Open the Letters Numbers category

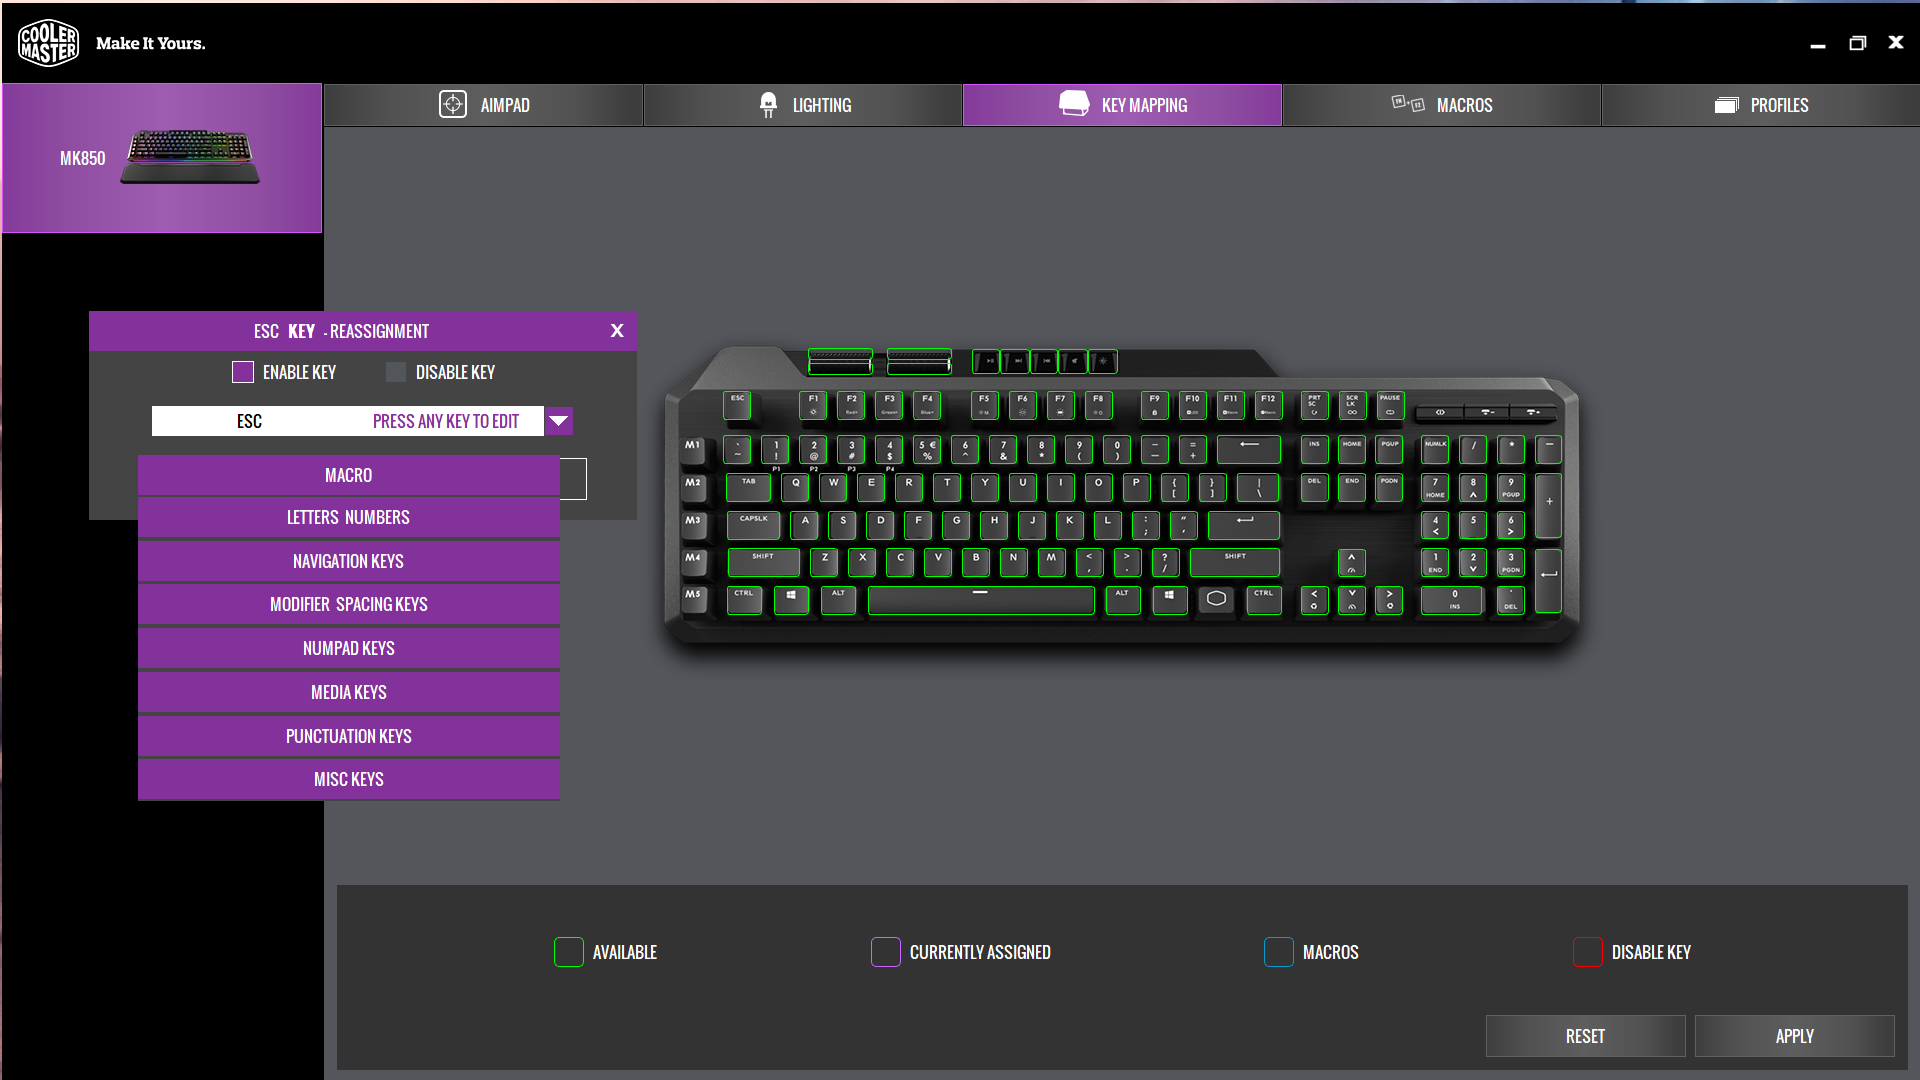point(348,517)
